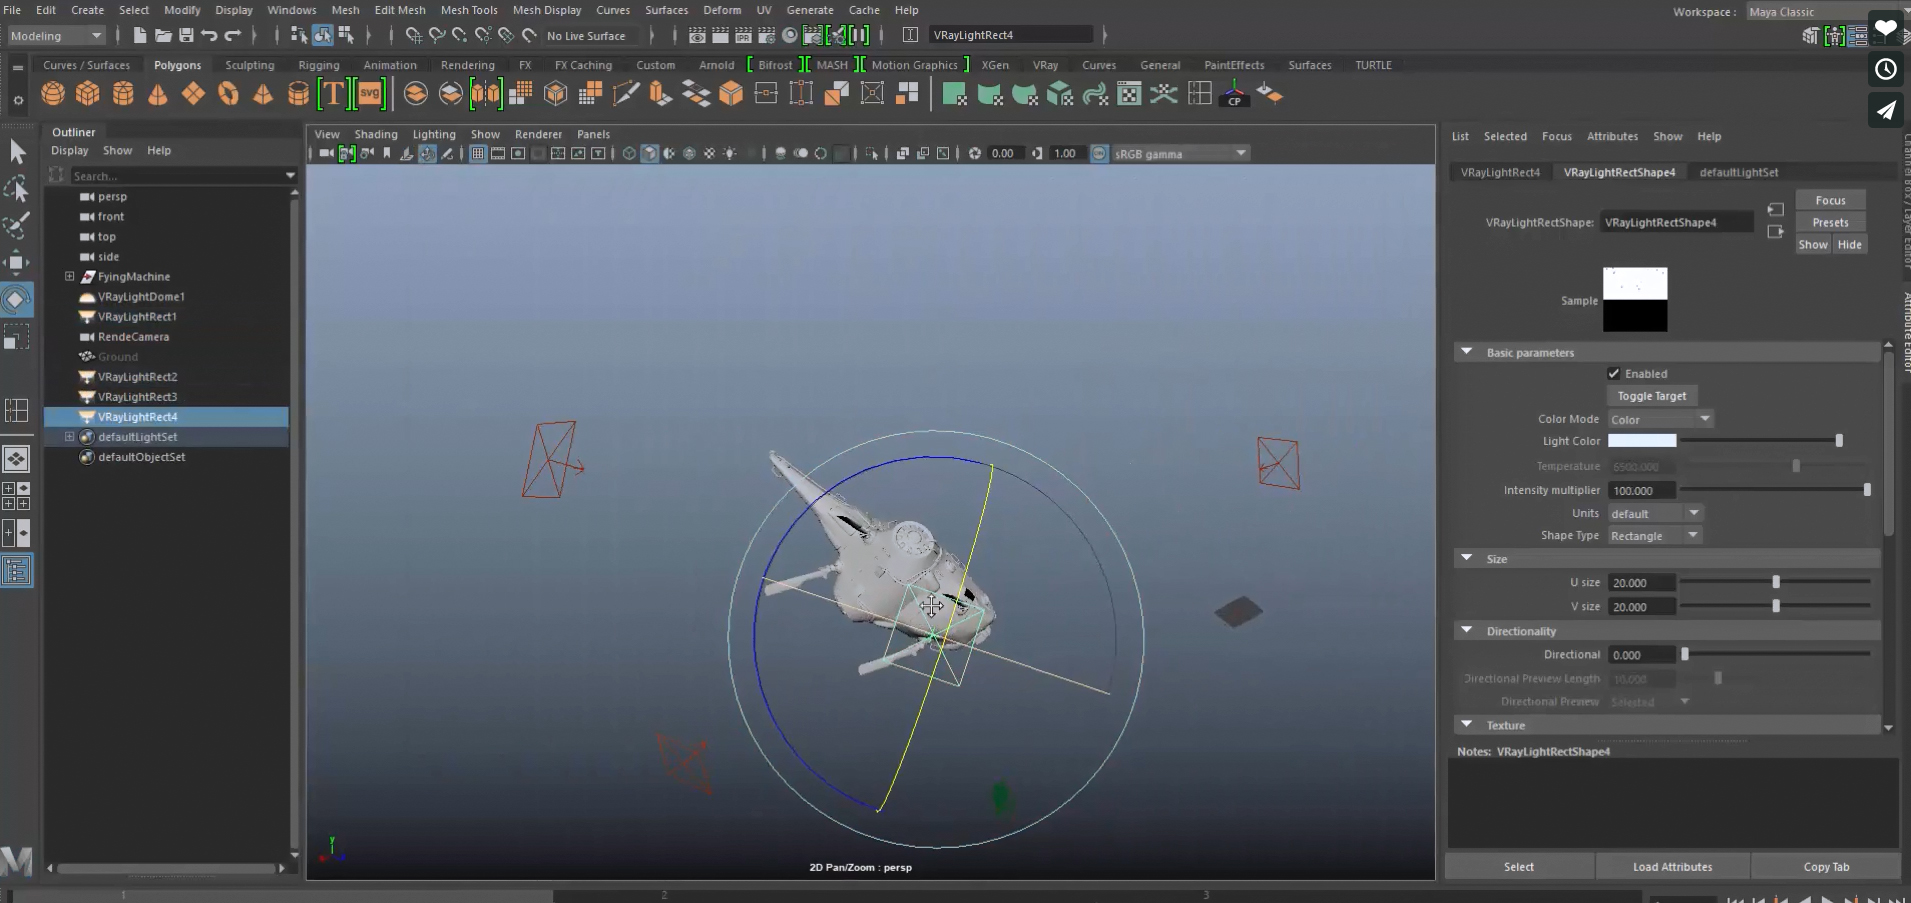Select the wireframe display icon in viewport toolbar

pyautogui.click(x=629, y=153)
